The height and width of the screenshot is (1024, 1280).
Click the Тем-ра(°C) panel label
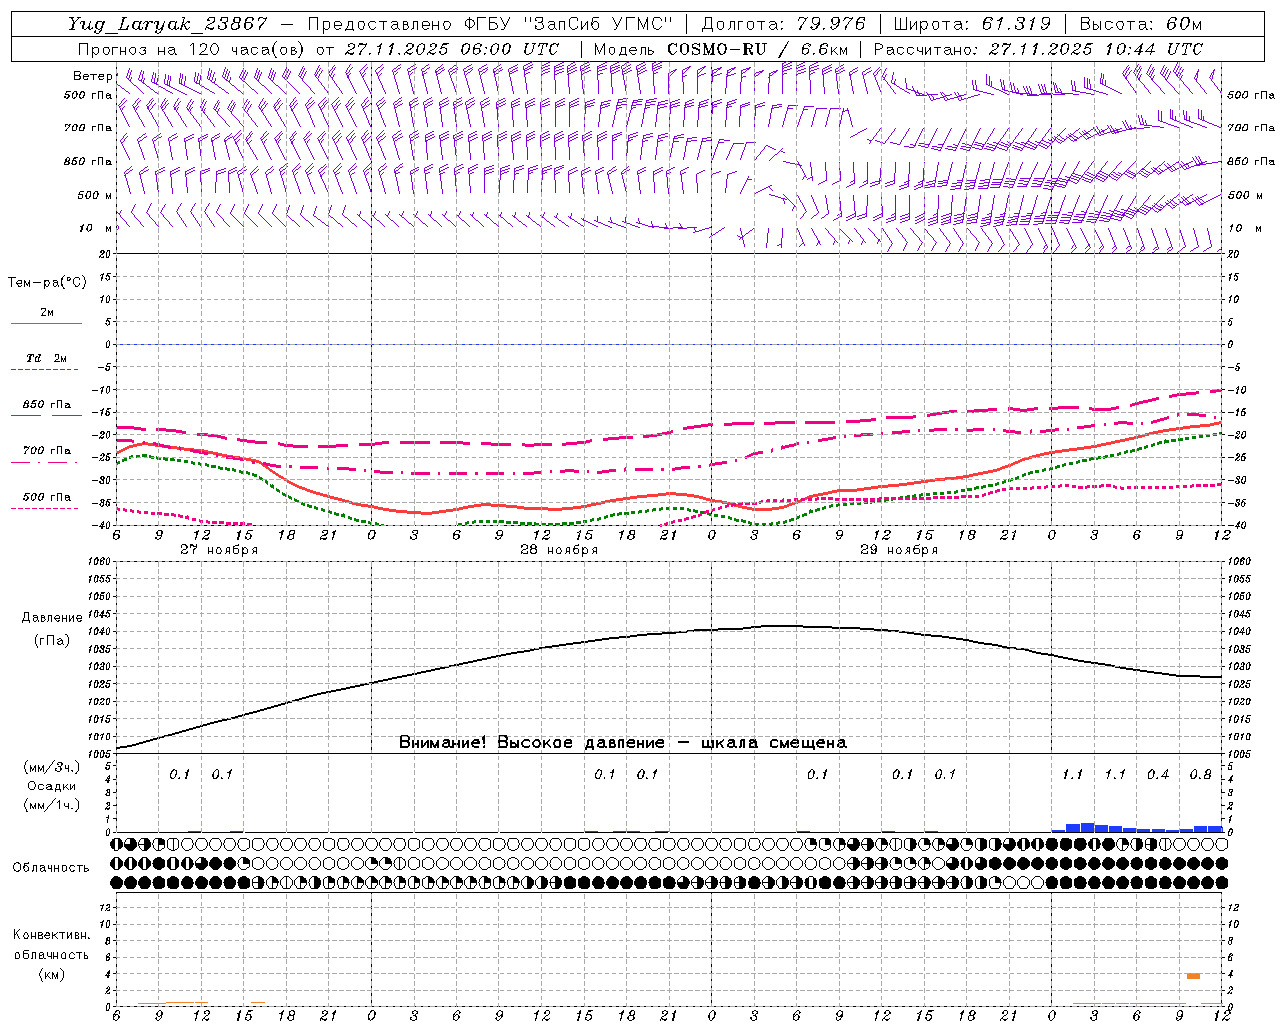[x=47, y=283]
